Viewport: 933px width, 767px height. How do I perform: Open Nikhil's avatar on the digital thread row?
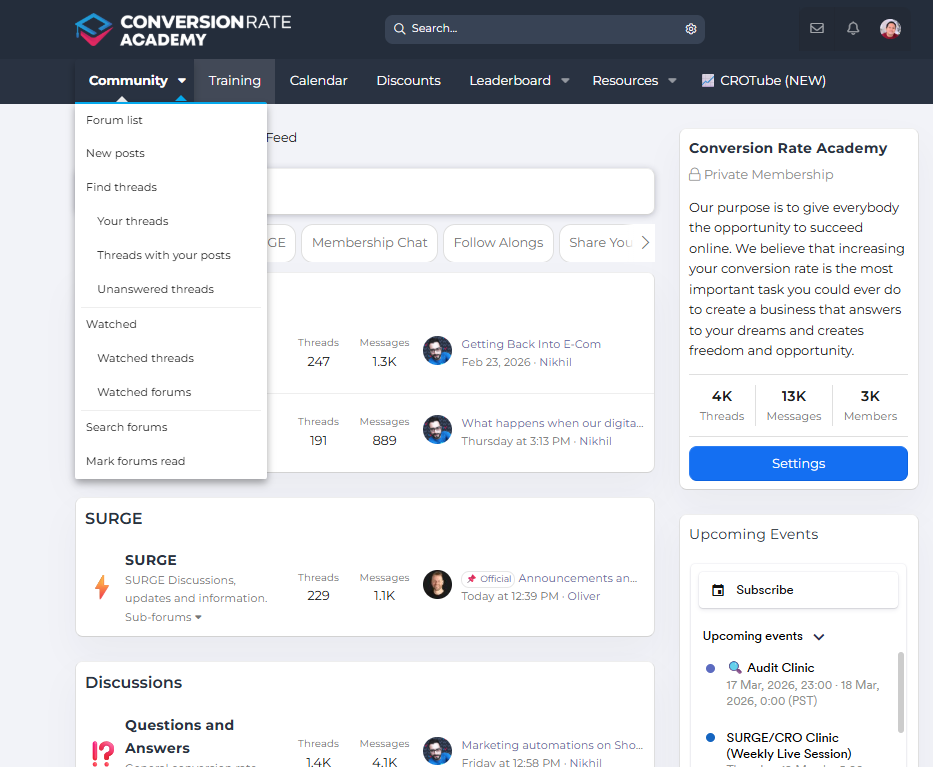pyautogui.click(x=437, y=429)
